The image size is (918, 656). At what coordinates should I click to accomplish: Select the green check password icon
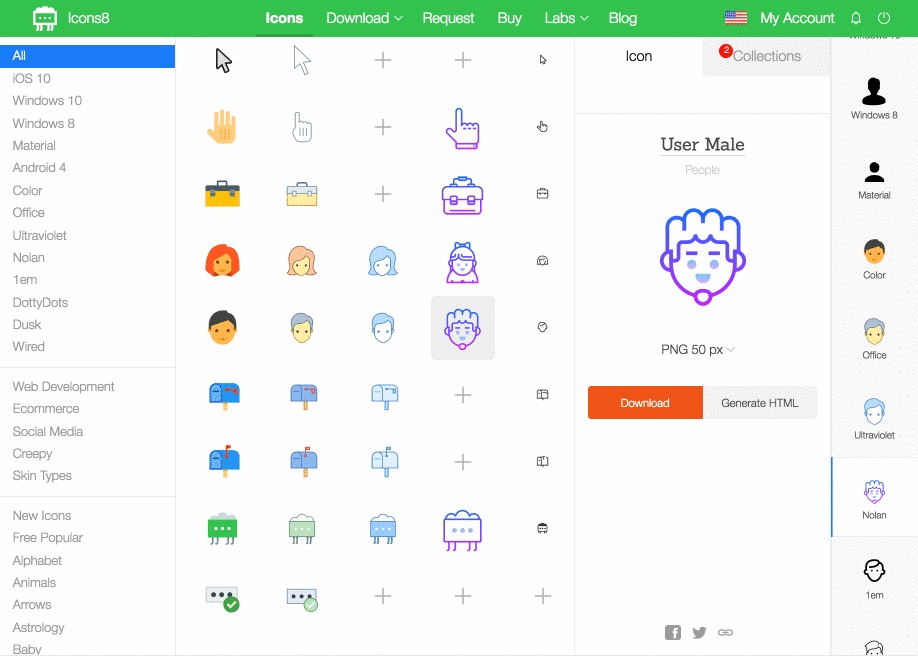[x=222, y=597]
